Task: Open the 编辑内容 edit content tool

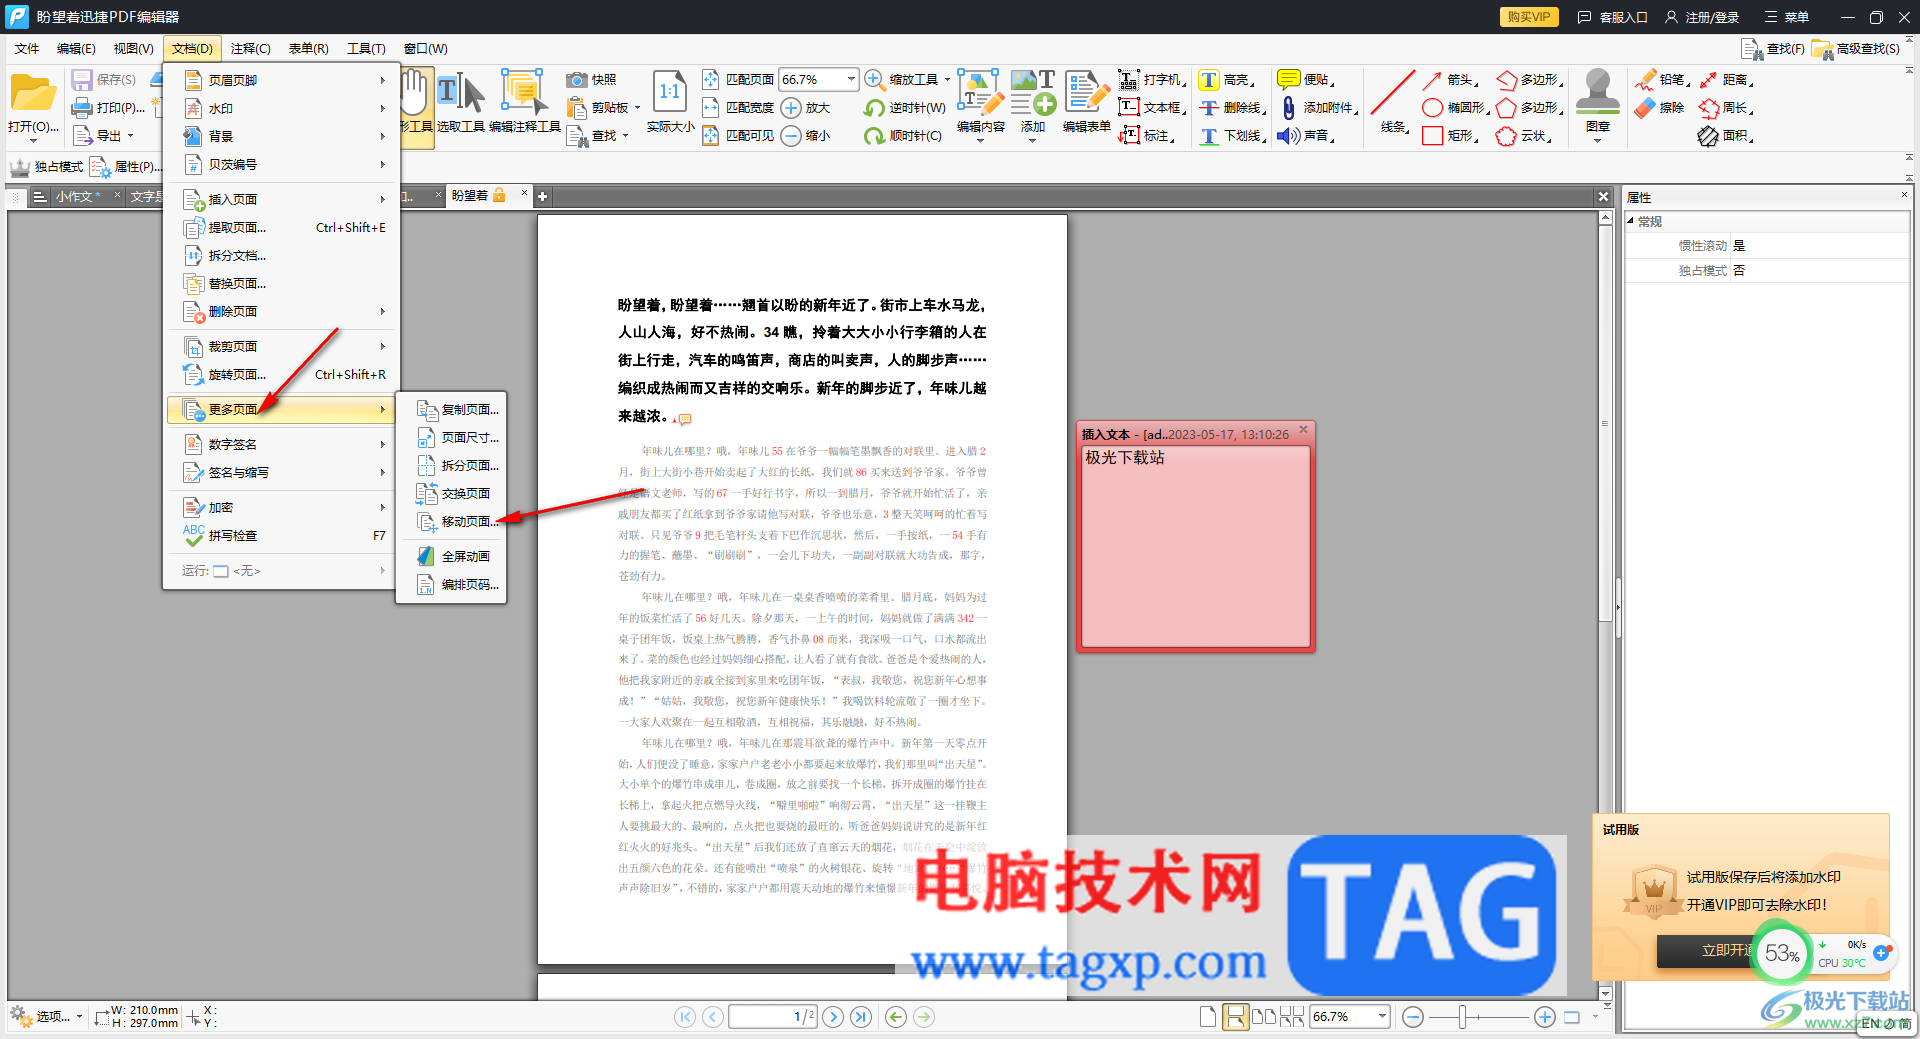Action: point(980,103)
